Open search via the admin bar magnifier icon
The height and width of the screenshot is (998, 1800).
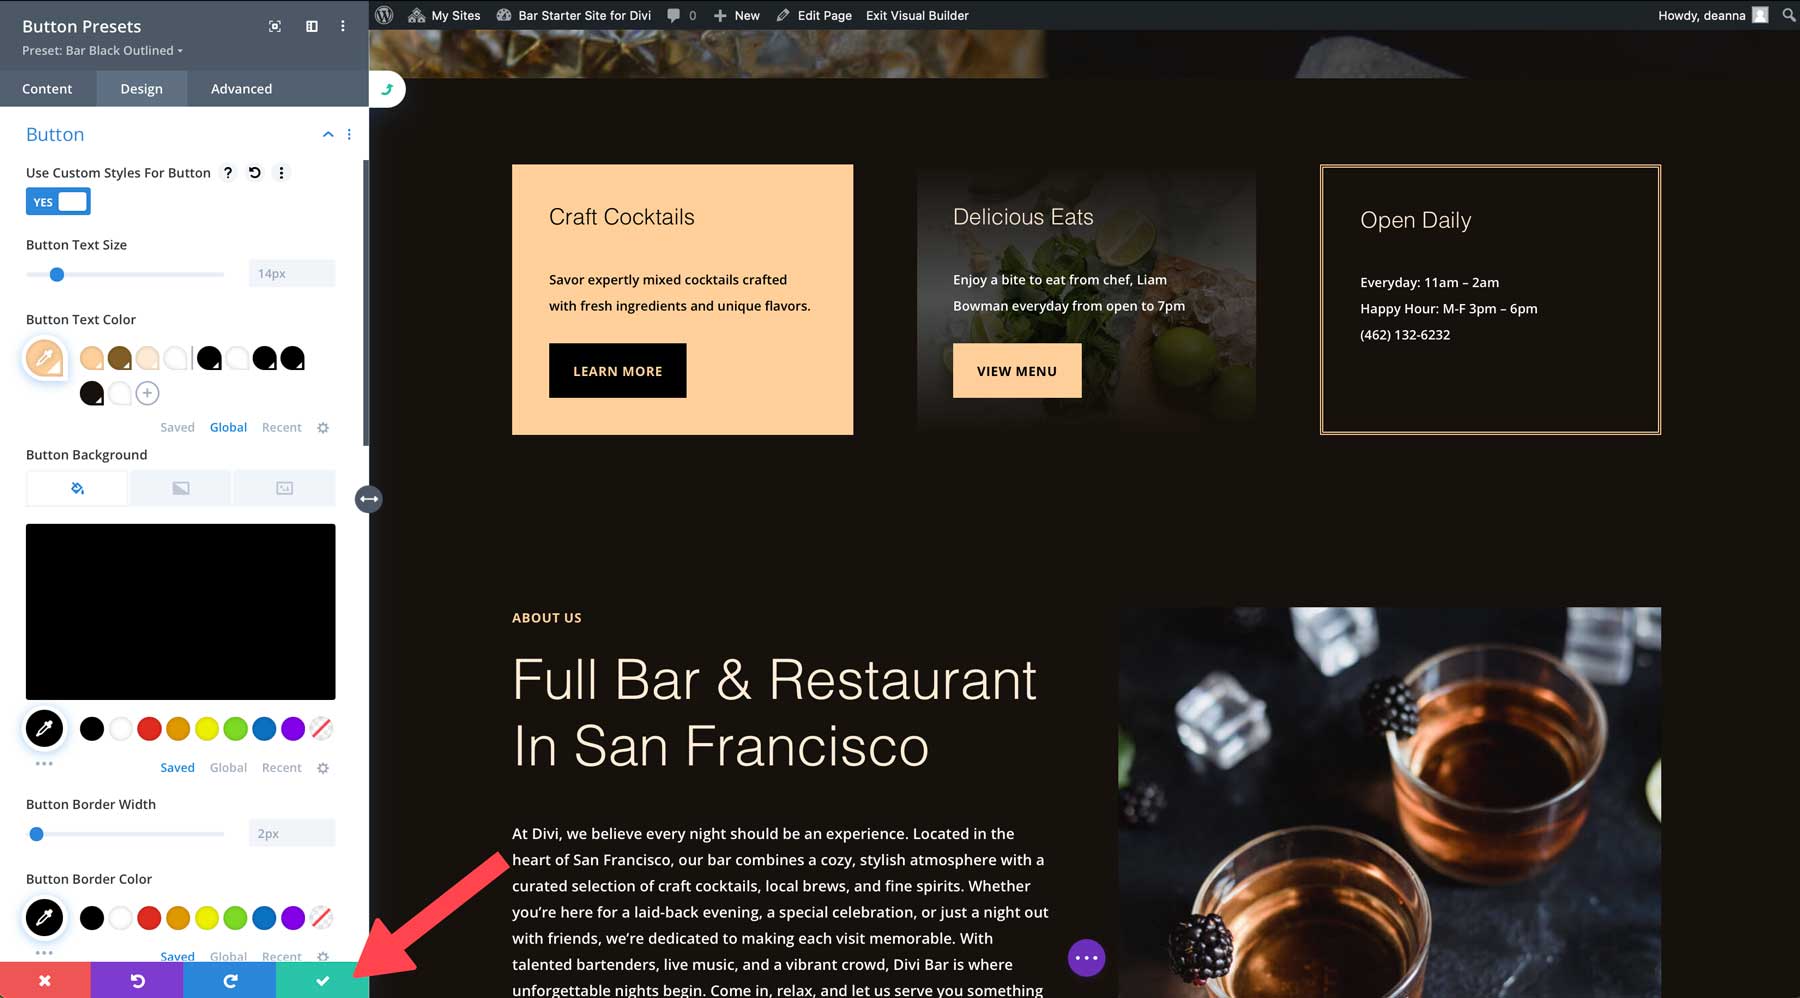[1789, 15]
